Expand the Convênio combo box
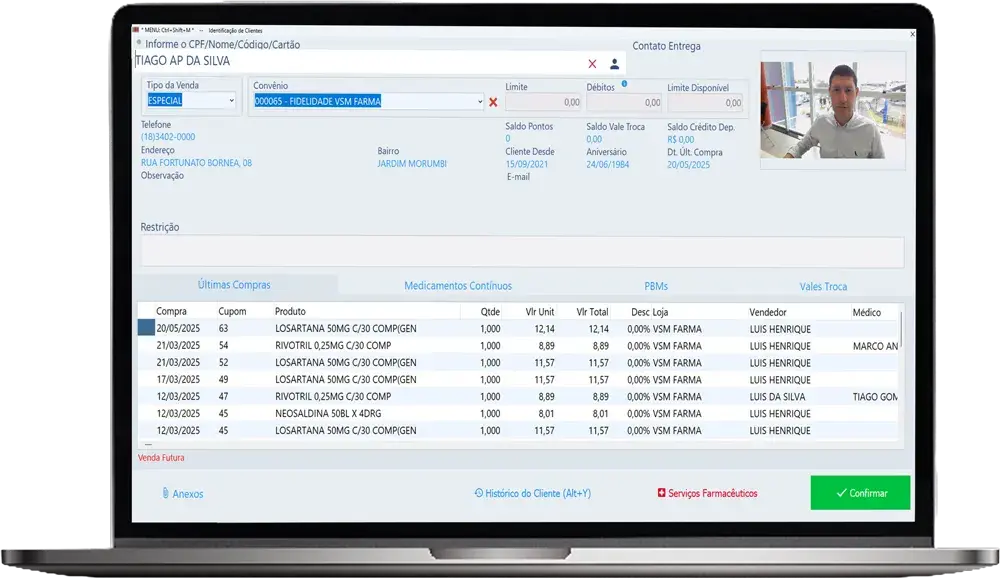 [480, 102]
